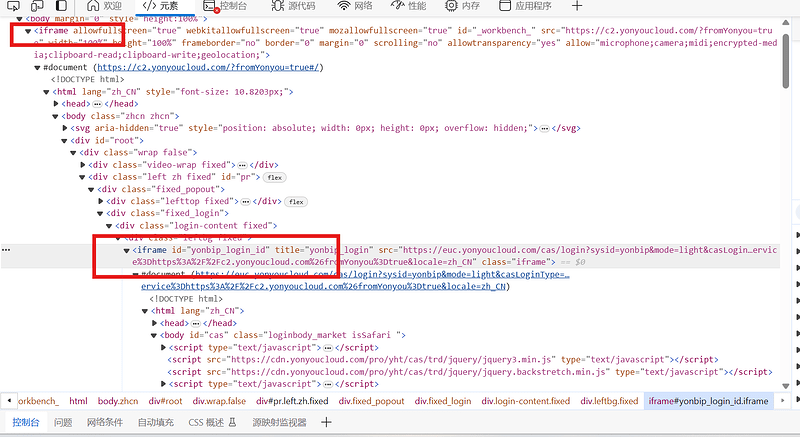Select the div#root breadcrumb
This screenshot has width=800, height=437.
(x=165, y=401)
